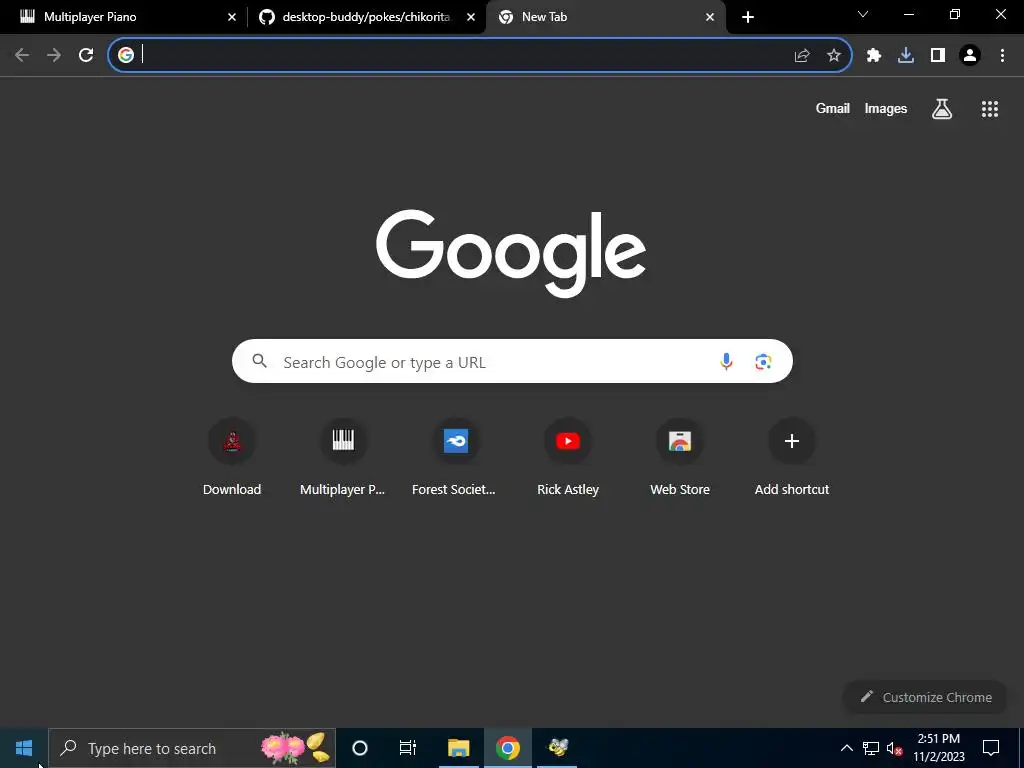Open Gmail link
1024x768 pixels.
[833, 108]
